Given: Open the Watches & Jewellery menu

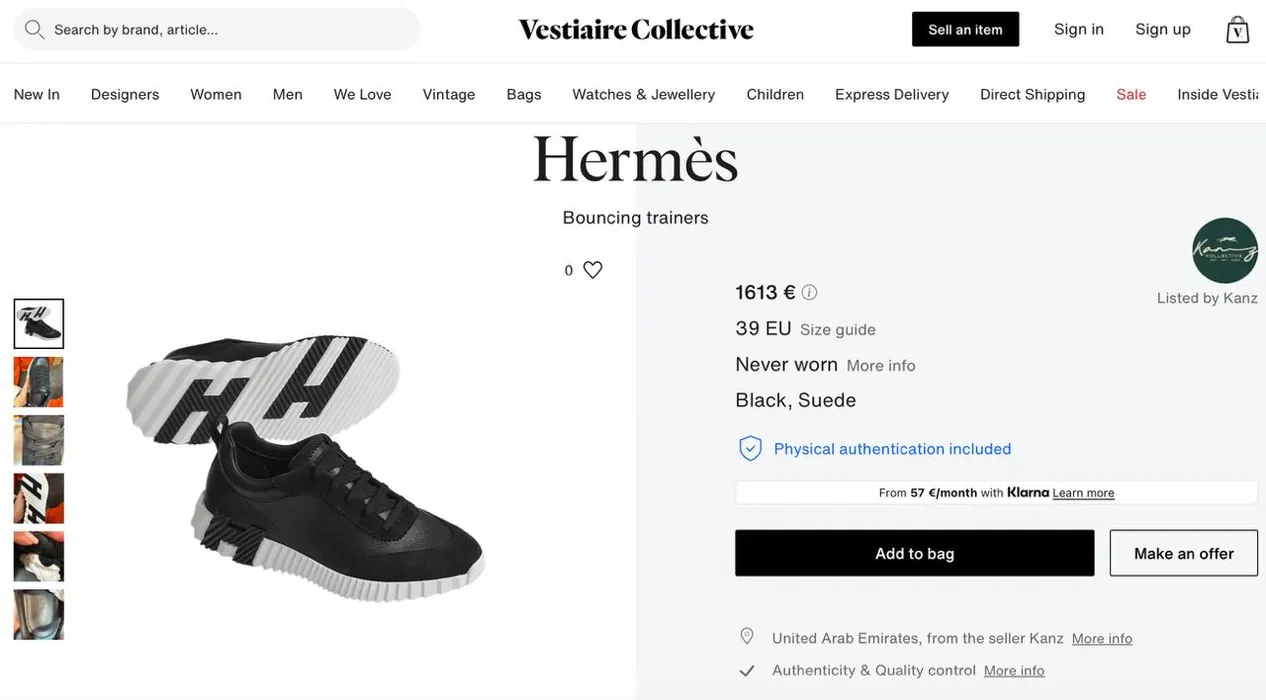Looking at the screenshot, I should point(643,94).
